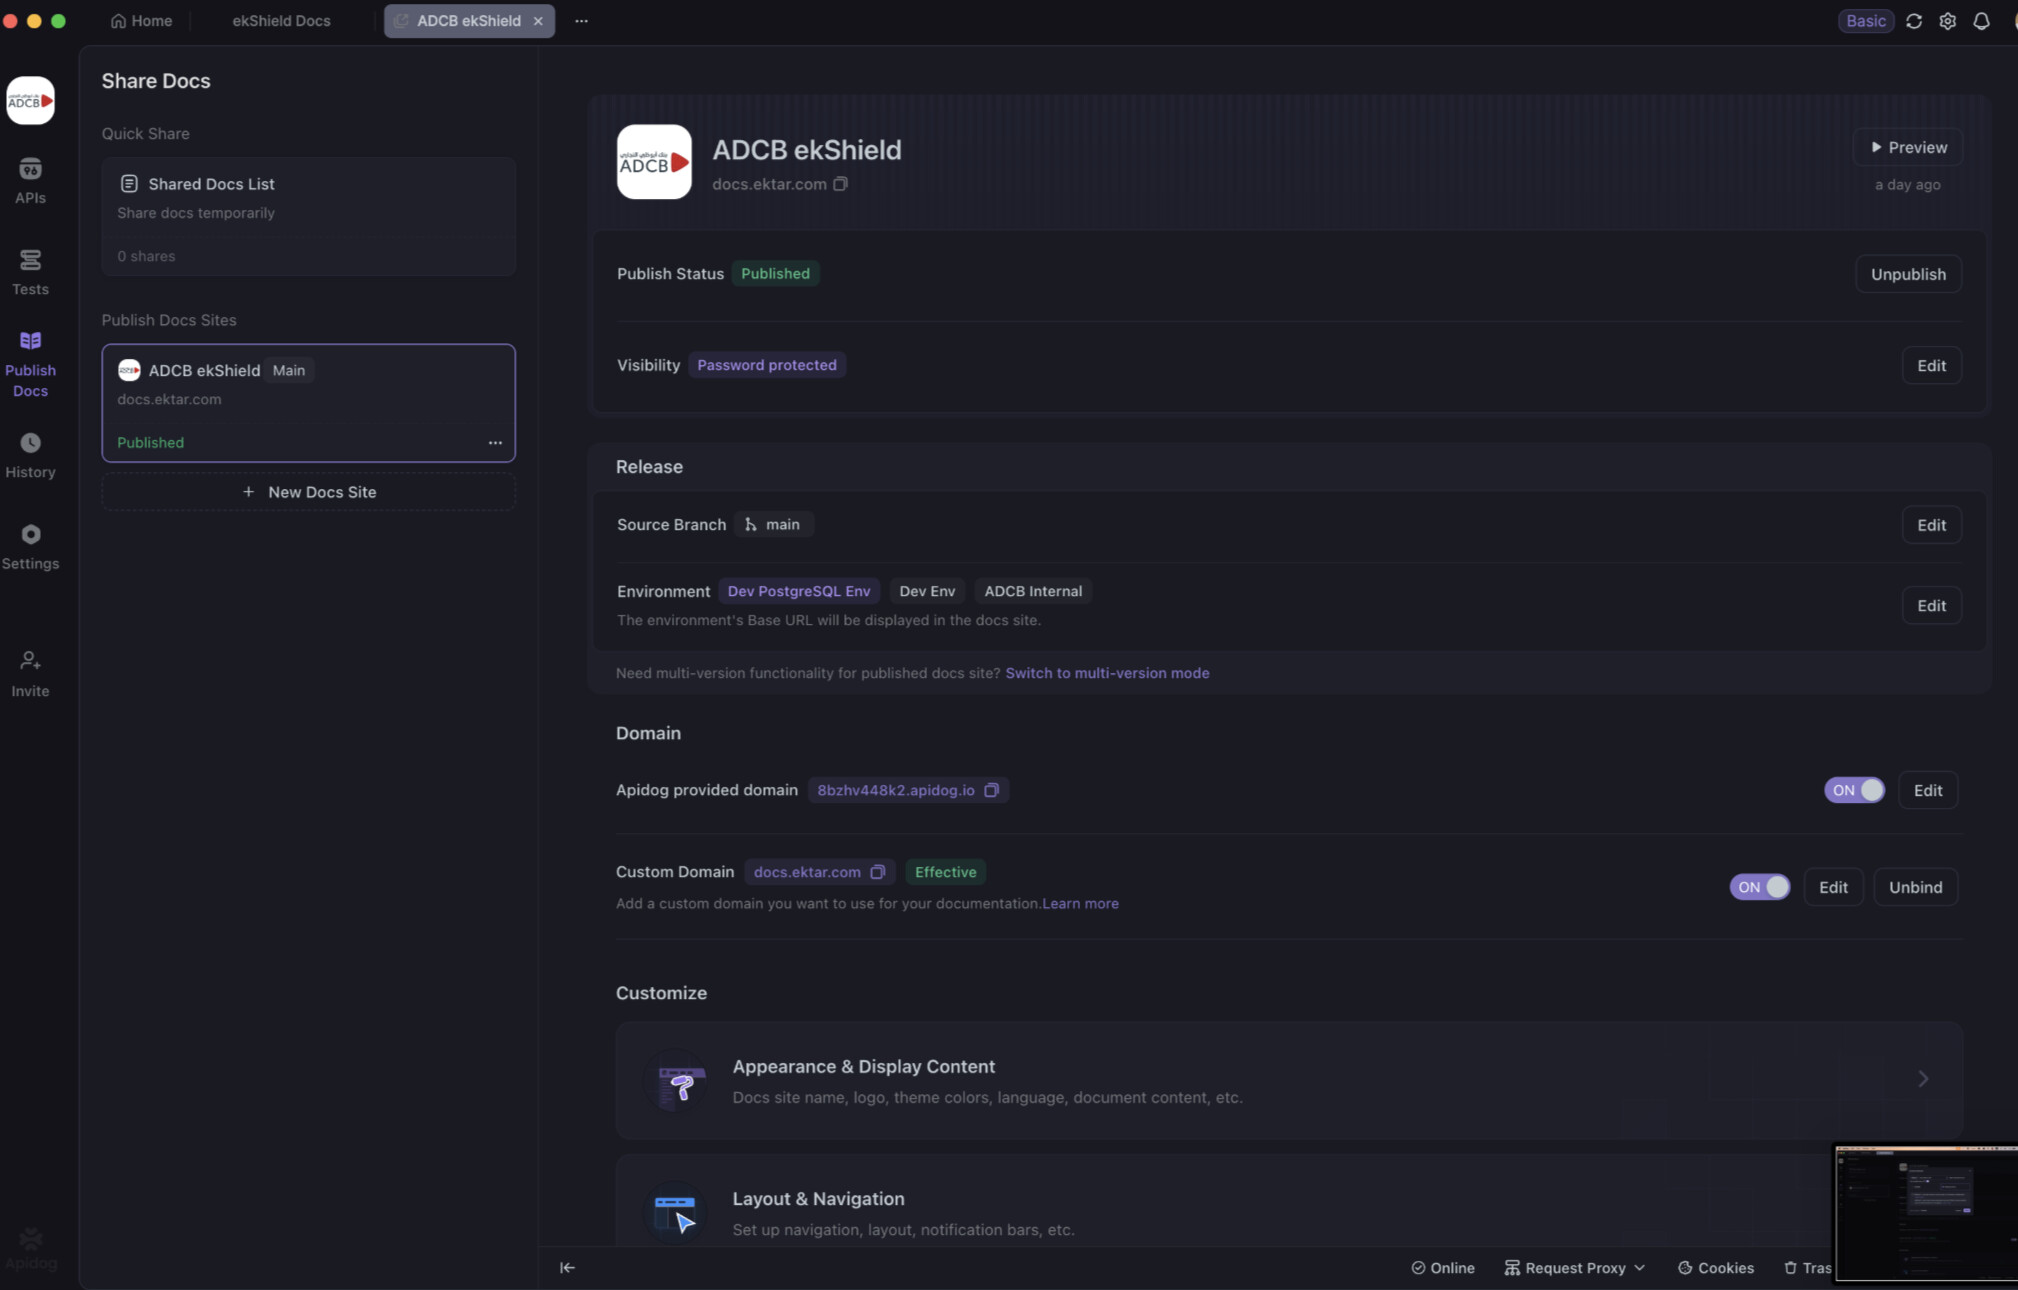The width and height of the screenshot is (2018, 1290).
Task: Switch to ekShield Docs tab
Action: point(281,21)
